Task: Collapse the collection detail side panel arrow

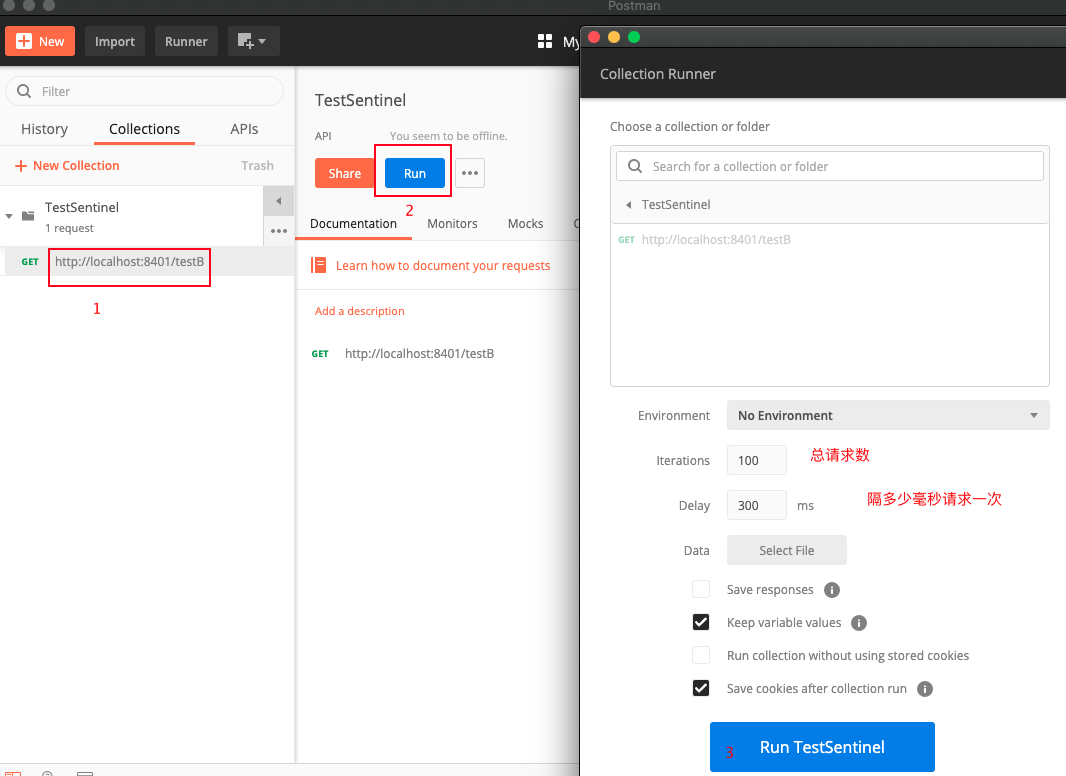Action: click(x=279, y=201)
